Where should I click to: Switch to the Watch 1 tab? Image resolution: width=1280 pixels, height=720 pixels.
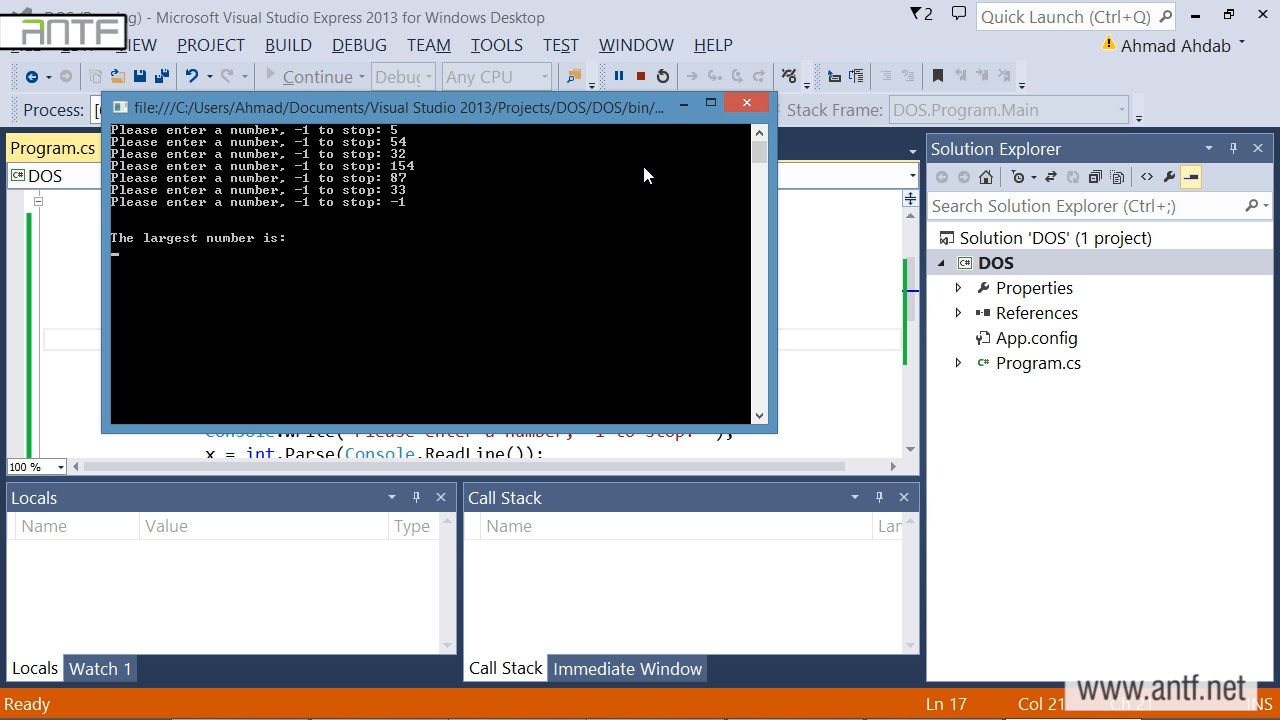tap(100, 669)
